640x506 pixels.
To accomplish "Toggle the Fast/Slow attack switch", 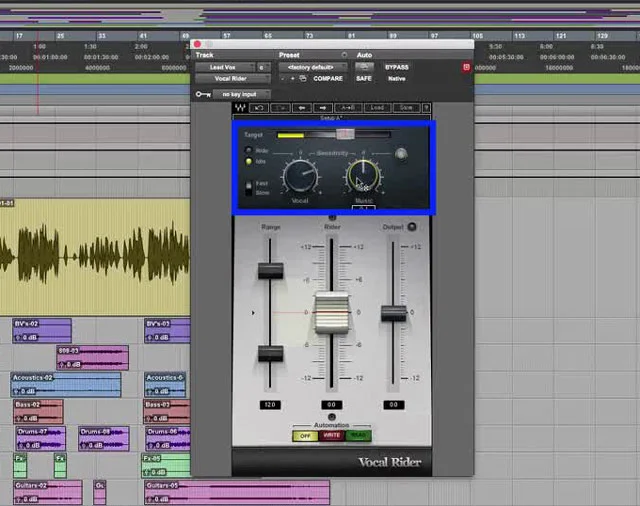I will pyautogui.click(x=248, y=188).
